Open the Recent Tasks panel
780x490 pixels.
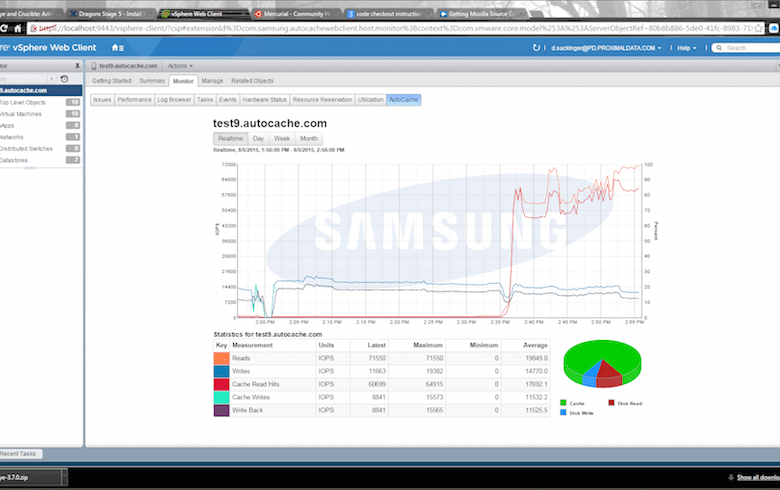coord(20,454)
